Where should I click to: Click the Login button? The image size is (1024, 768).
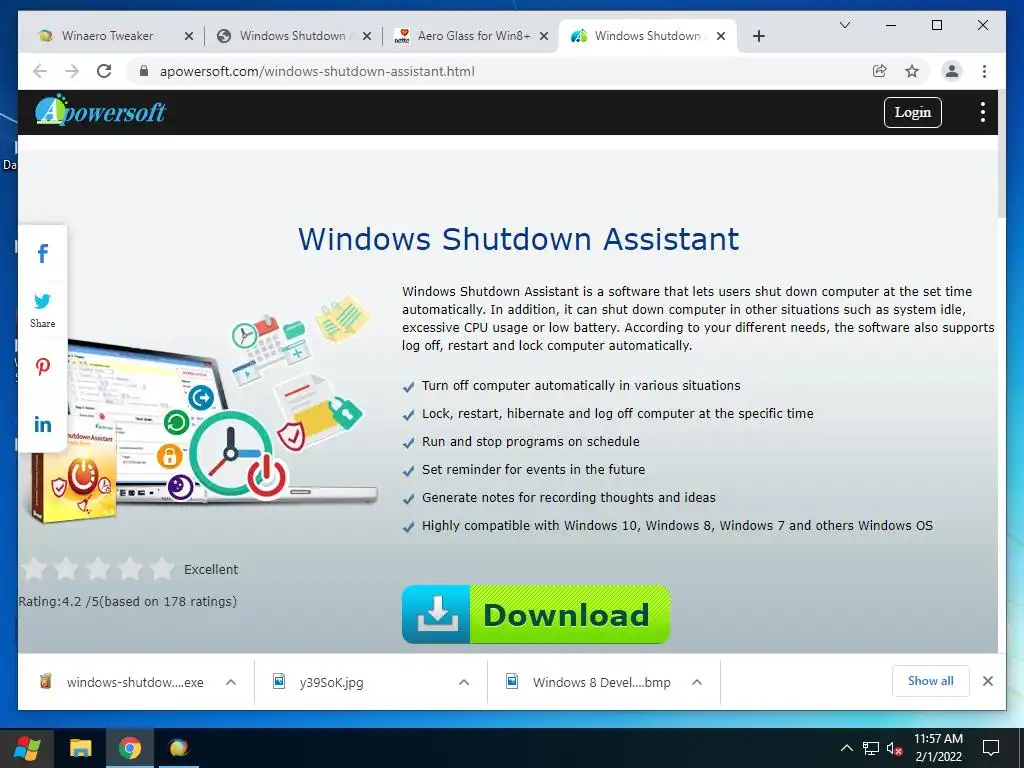(912, 112)
